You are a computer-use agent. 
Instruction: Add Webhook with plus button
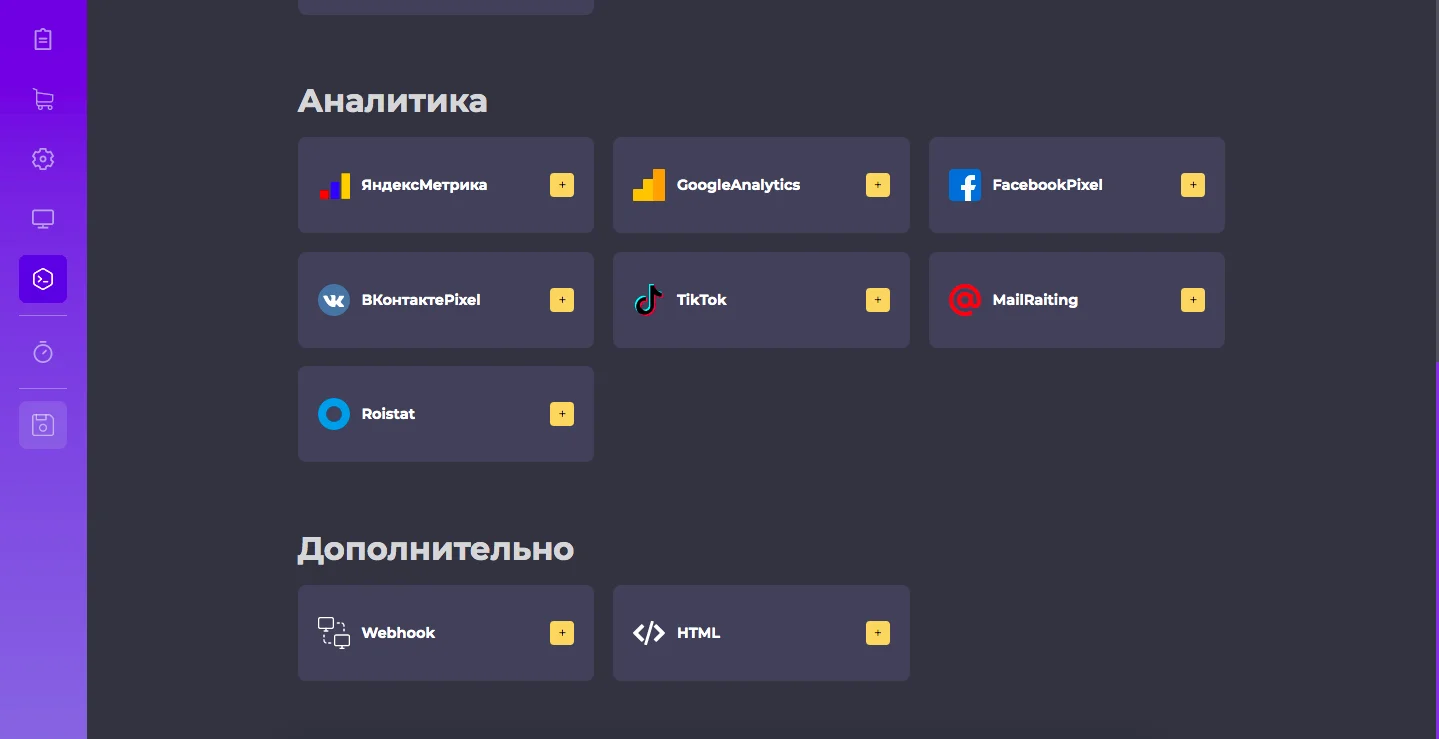click(562, 633)
